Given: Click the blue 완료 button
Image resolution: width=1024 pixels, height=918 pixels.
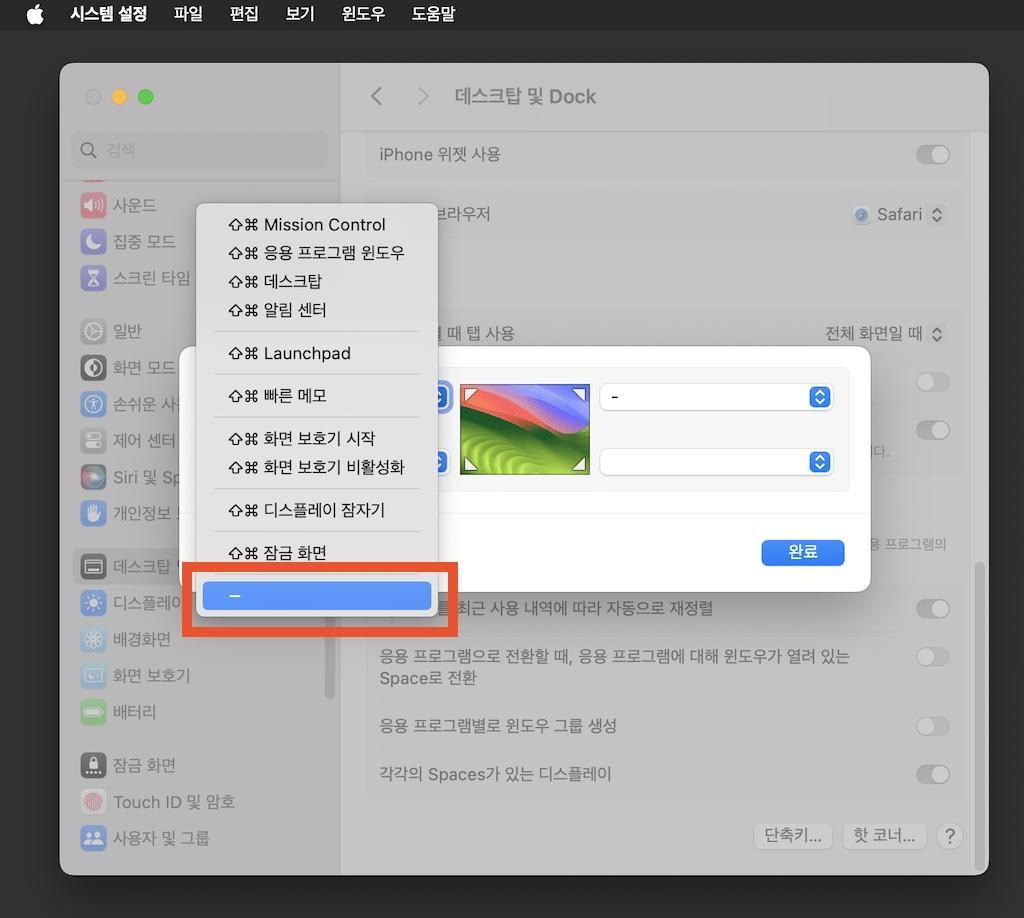Looking at the screenshot, I should point(803,552).
